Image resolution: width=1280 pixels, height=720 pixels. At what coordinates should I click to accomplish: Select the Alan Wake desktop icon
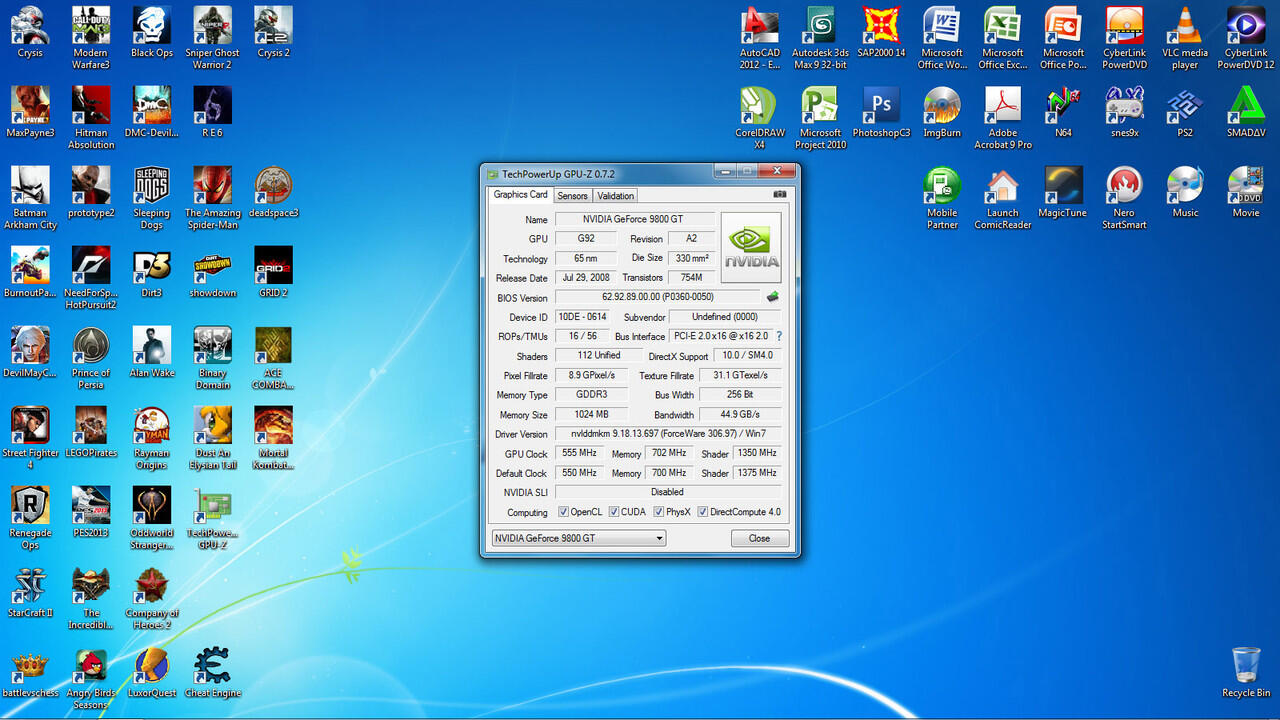click(x=152, y=352)
